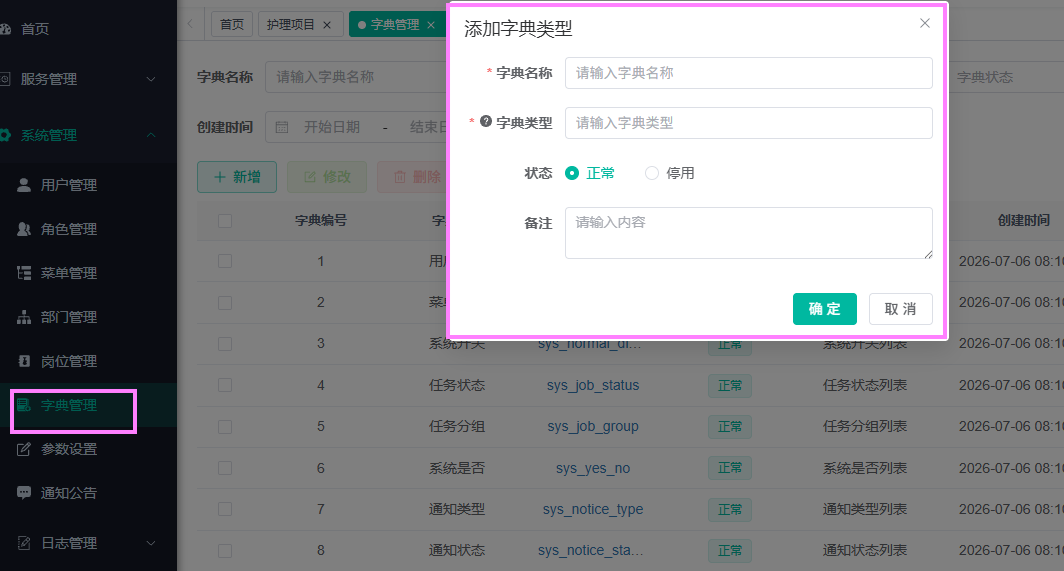Click the tab bar left scroll arrow
The height and width of the screenshot is (571, 1064).
190,24
